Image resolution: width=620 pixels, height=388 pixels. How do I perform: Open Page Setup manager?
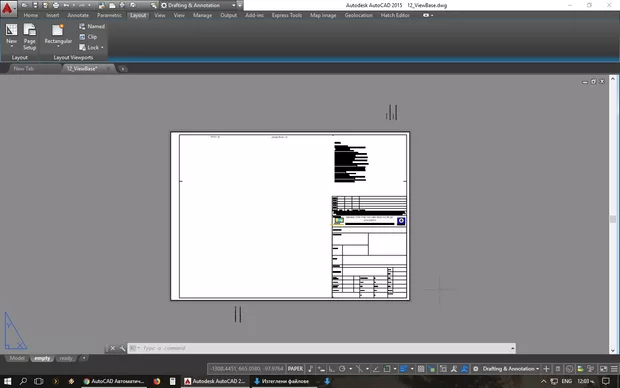click(30, 36)
